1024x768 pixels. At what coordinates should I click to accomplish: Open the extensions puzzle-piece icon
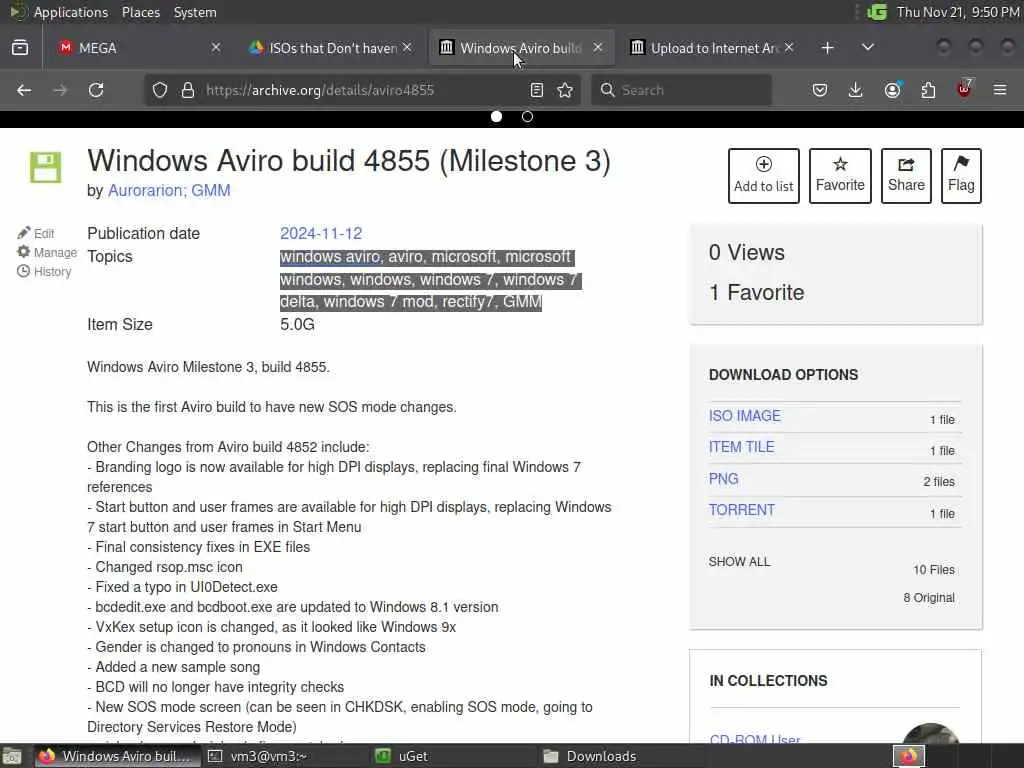pyautogui.click(x=928, y=90)
